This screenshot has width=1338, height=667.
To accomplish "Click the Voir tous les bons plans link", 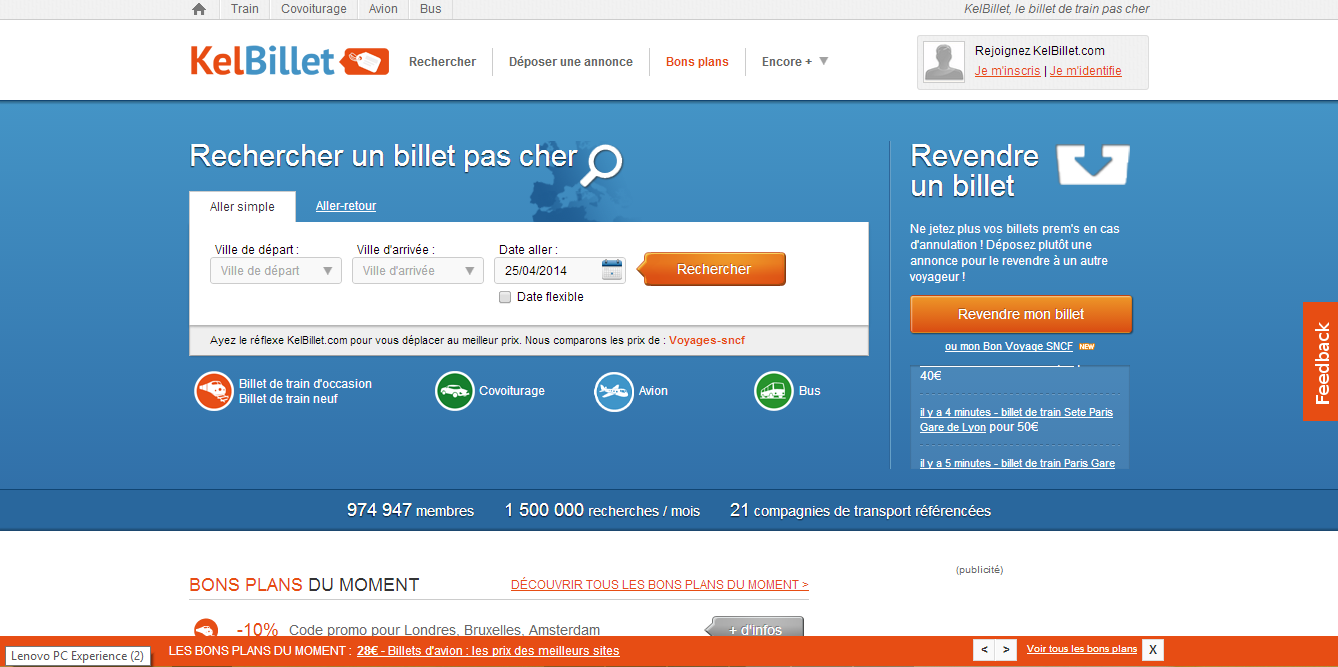I will pyautogui.click(x=1082, y=649).
